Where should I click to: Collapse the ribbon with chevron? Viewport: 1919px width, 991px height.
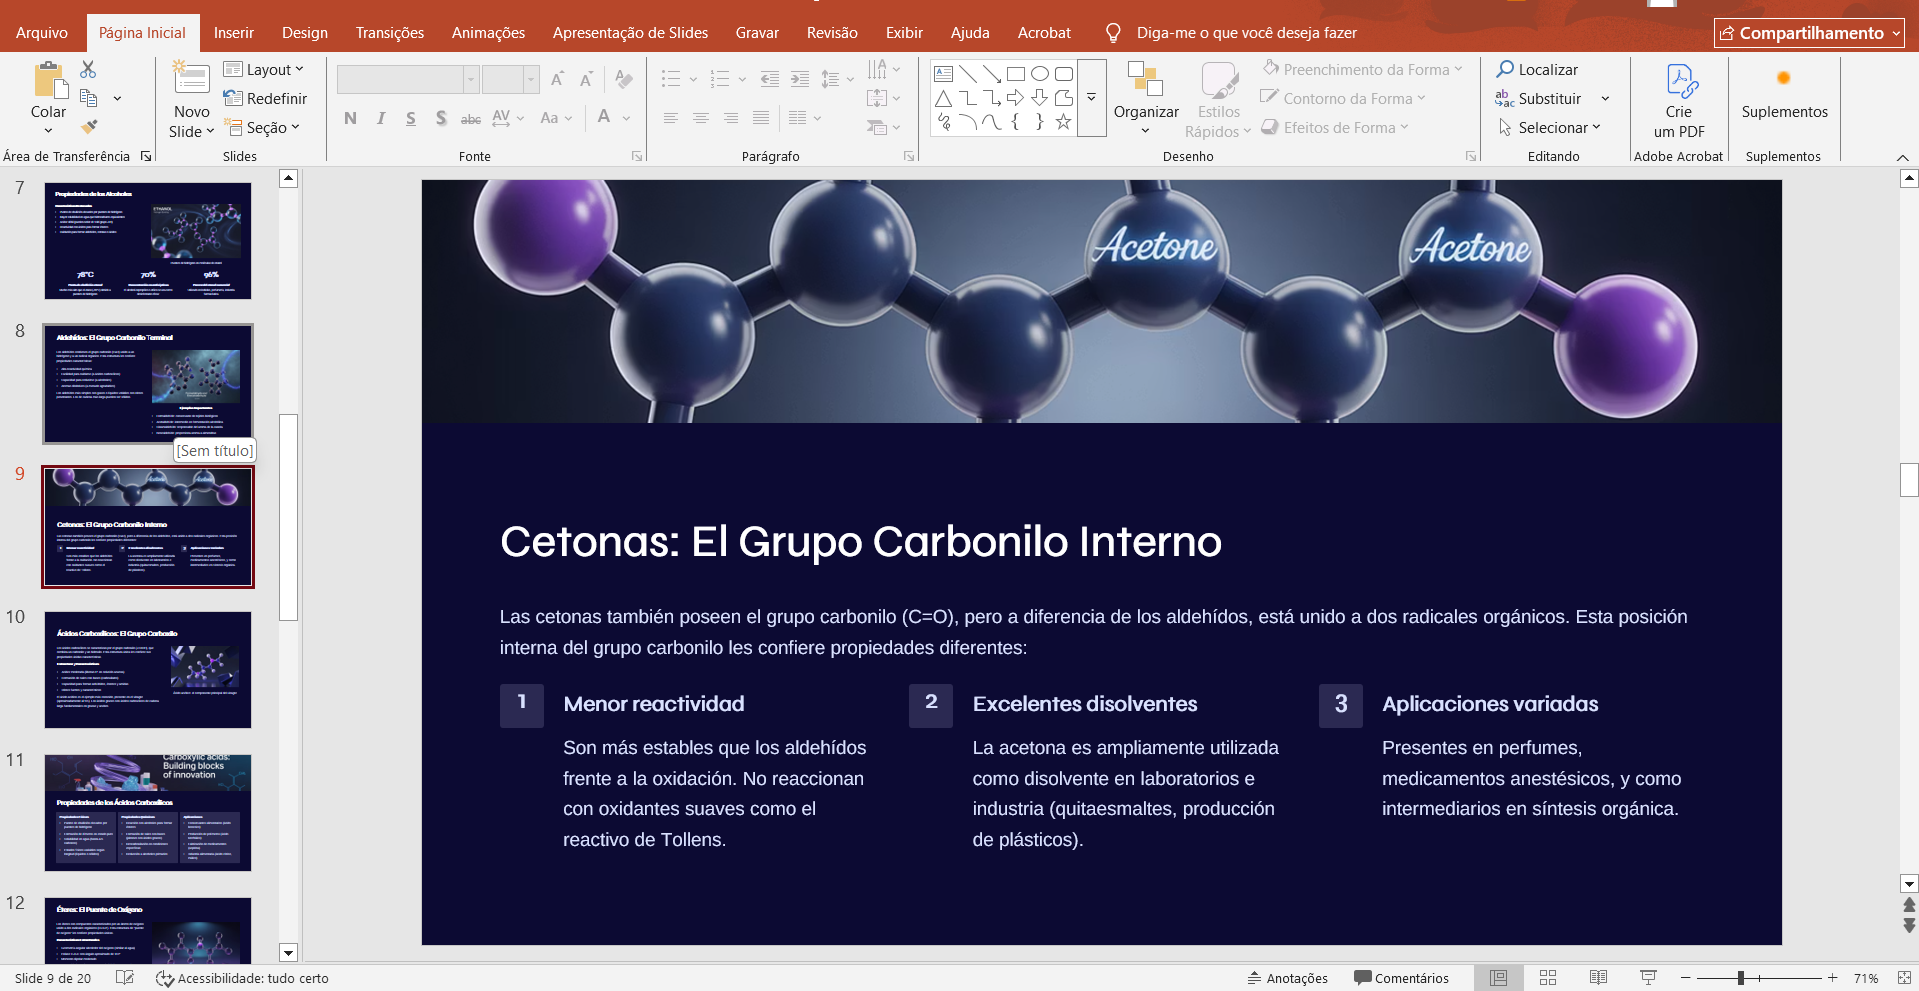pyautogui.click(x=1902, y=157)
